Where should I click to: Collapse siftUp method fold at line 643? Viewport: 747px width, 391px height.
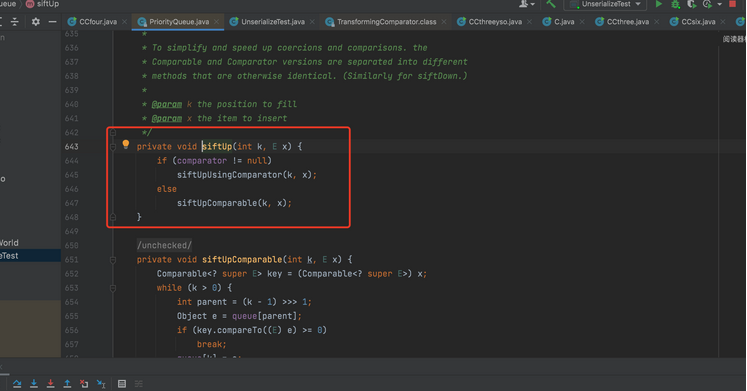(x=113, y=147)
